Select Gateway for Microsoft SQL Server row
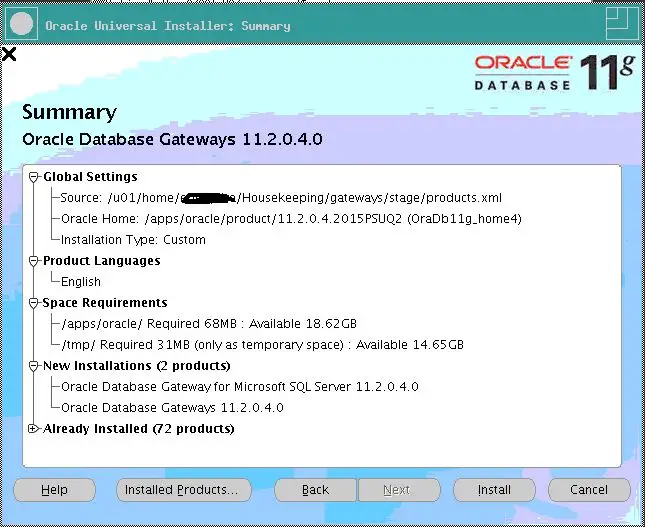 (x=240, y=387)
